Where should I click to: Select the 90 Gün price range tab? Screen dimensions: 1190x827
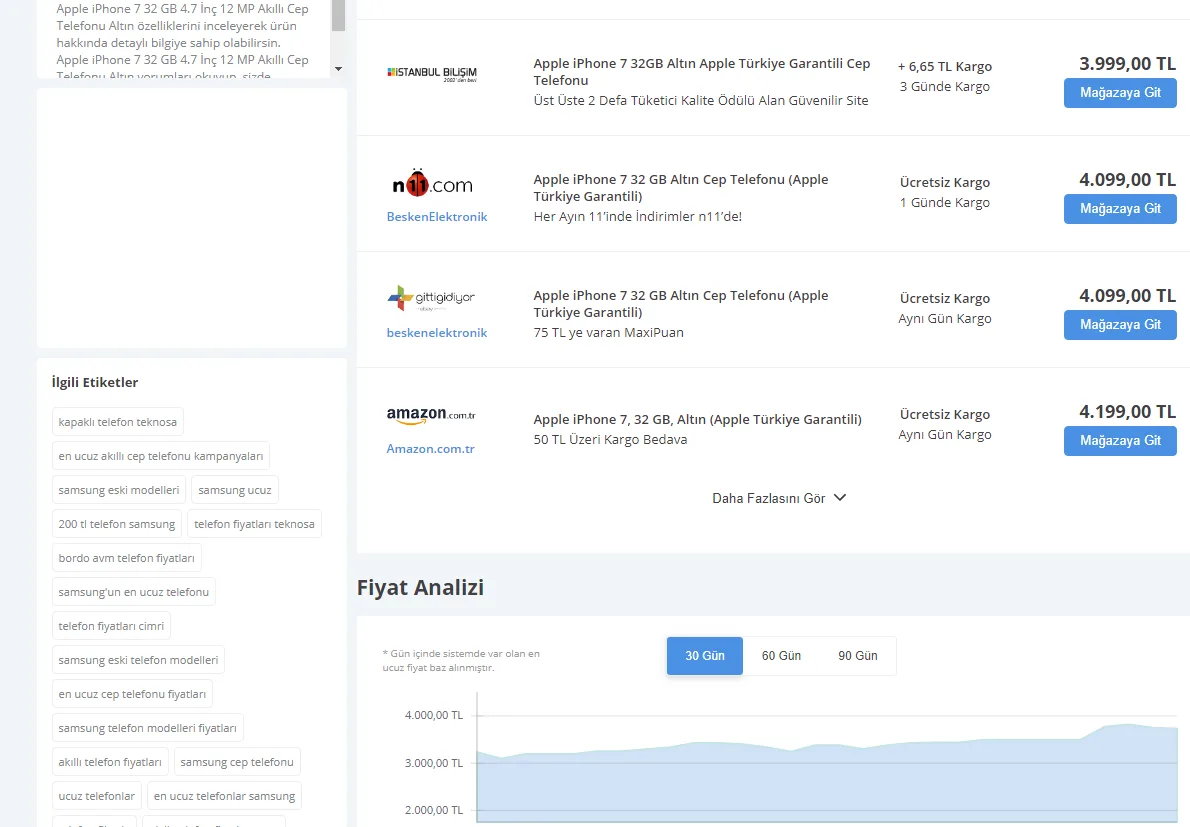[858, 656]
